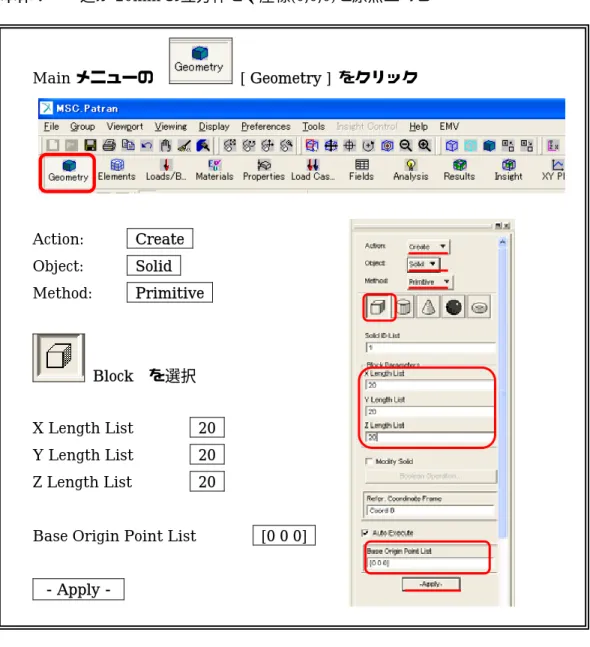This screenshot has width=590, height=647.
Task: Open the Elements application form
Action: point(117,171)
